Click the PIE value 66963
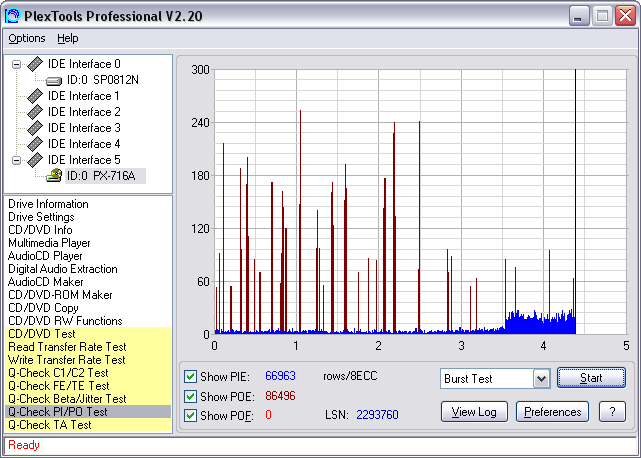 click(280, 376)
